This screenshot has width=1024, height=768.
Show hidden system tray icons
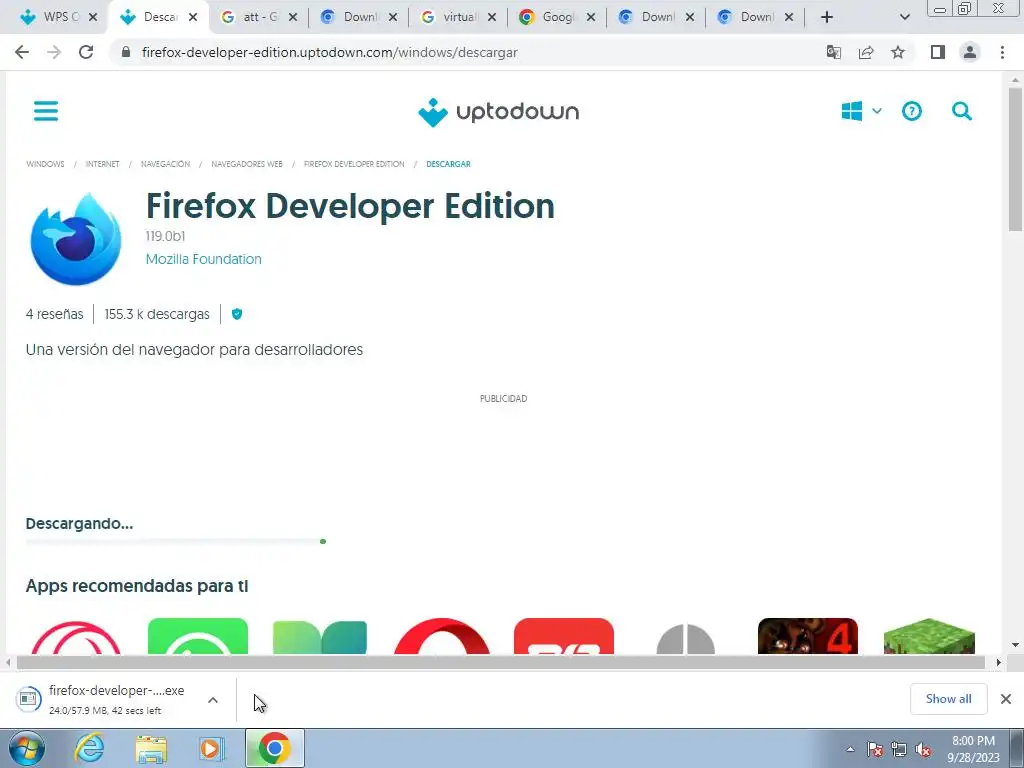[850, 749]
